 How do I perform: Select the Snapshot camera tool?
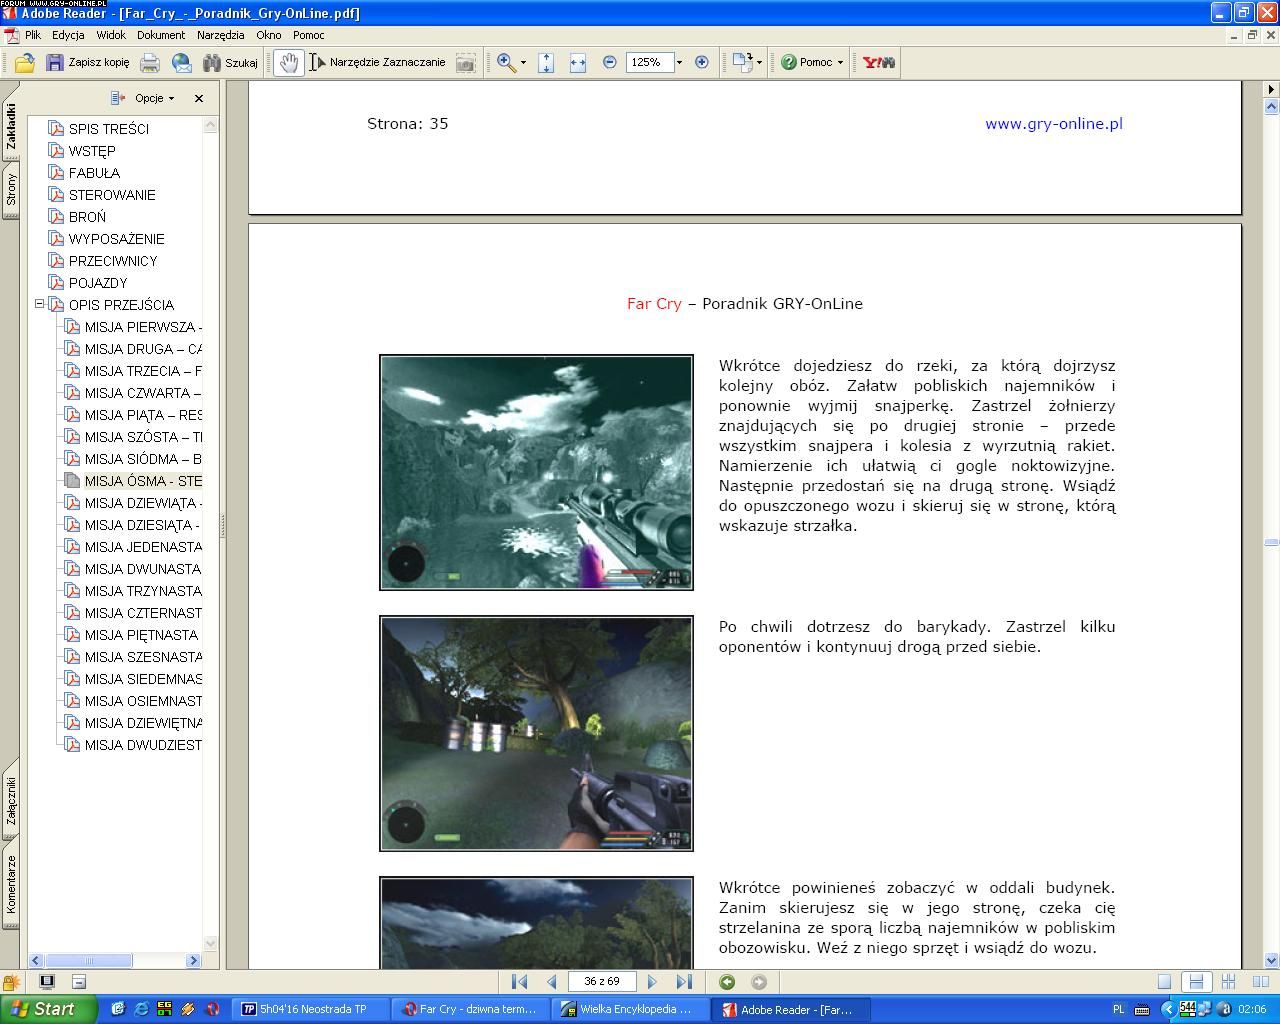point(465,62)
